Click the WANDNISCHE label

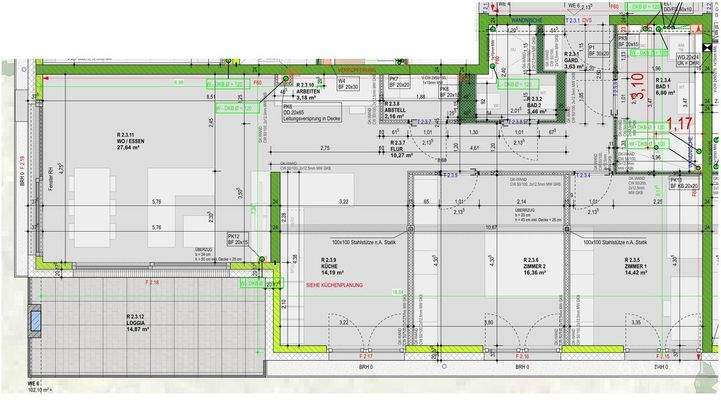526,21
